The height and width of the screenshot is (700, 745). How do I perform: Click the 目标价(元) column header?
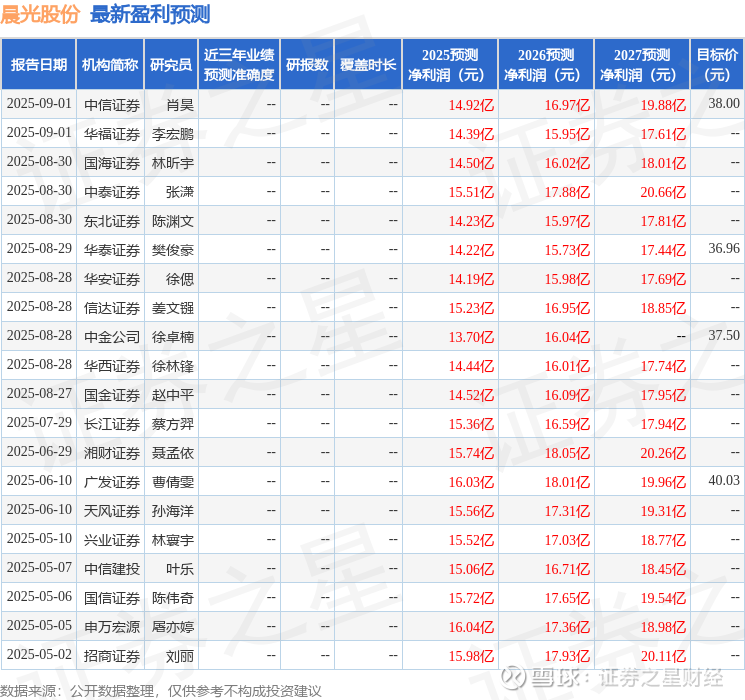(716, 65)
